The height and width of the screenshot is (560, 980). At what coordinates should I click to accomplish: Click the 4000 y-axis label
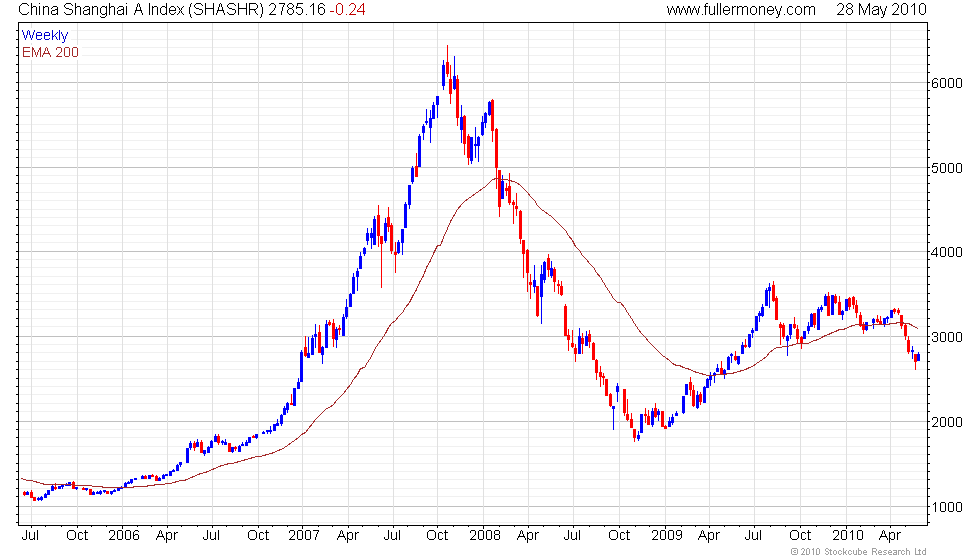pyautogui.click(x=946, y=252)
